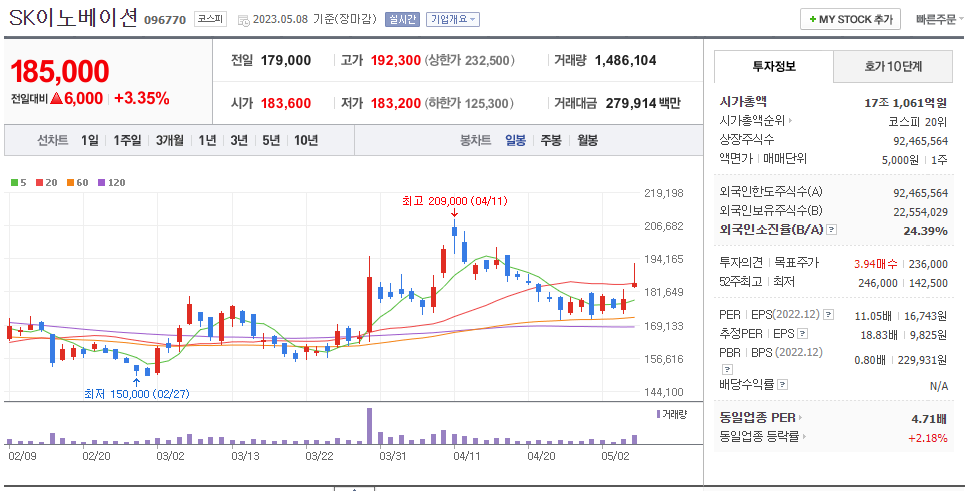Select 월봉 monthly candle chart
The height and width of the screenshot is (491, 968).
pyautogui.click(x=587, y=141)
